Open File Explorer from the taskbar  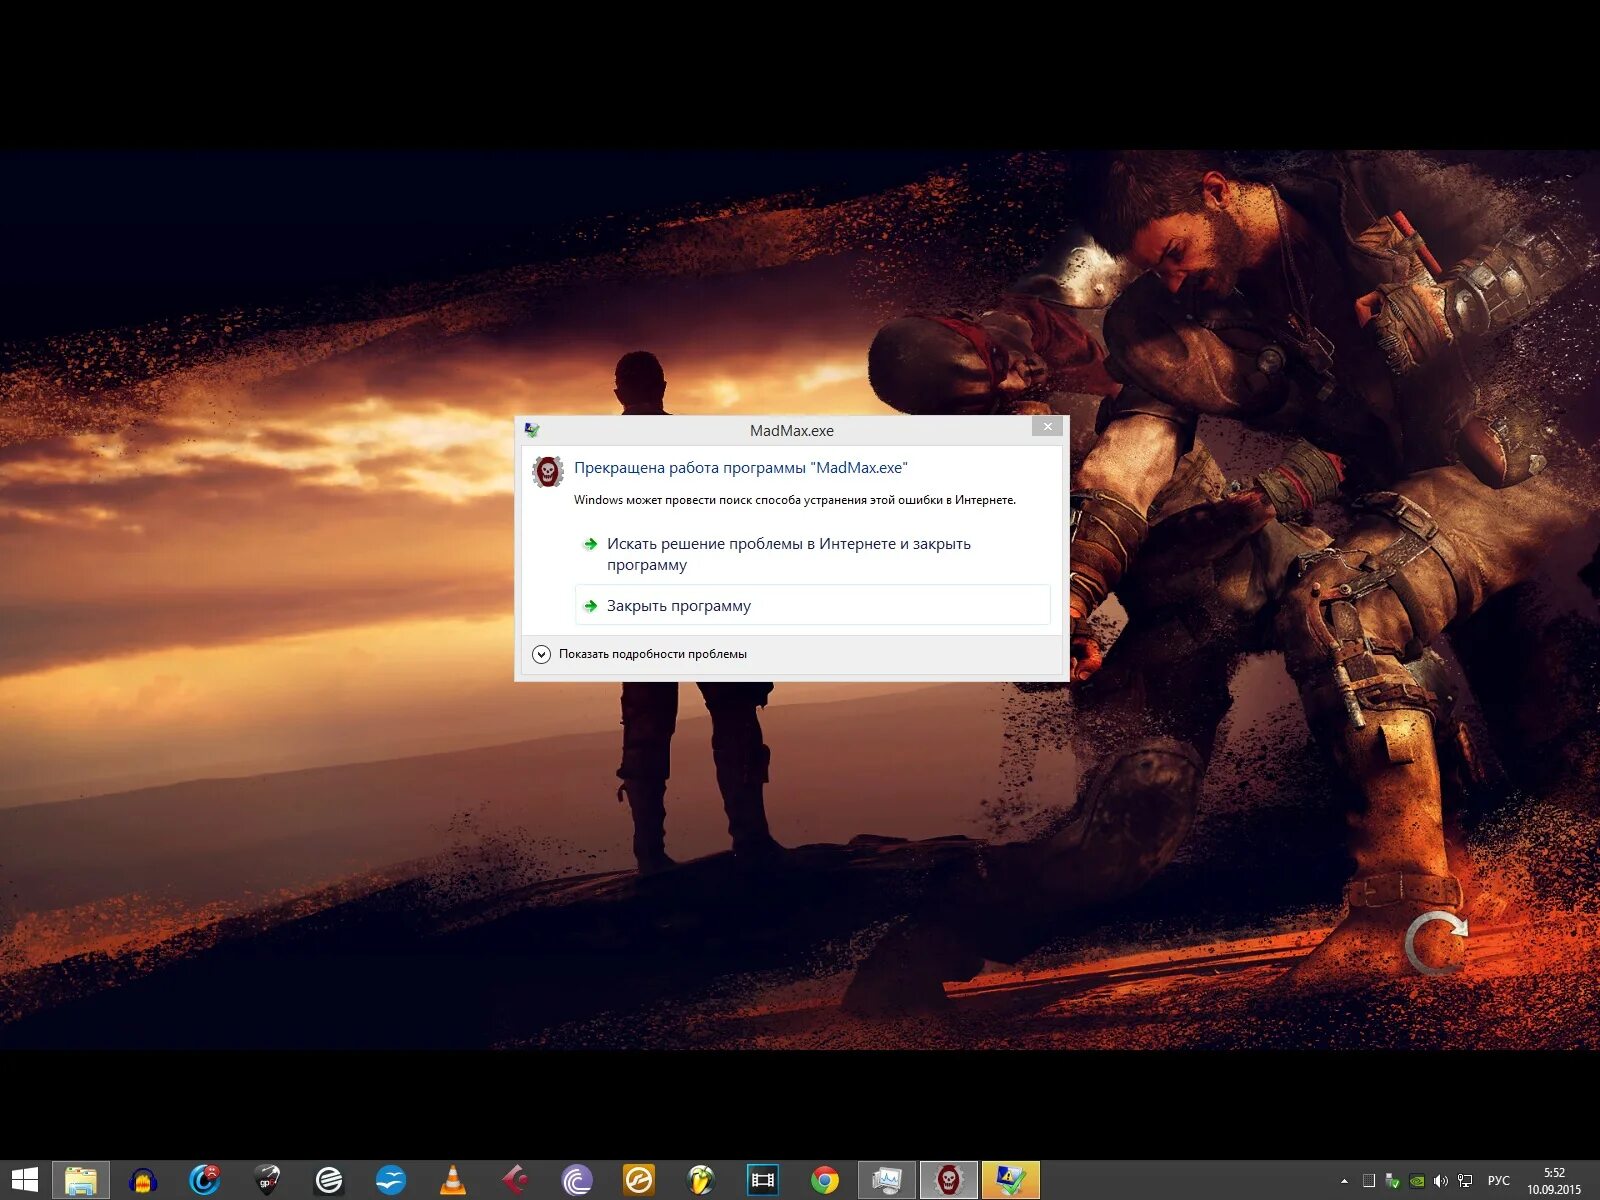click(x=81, y=1180)
